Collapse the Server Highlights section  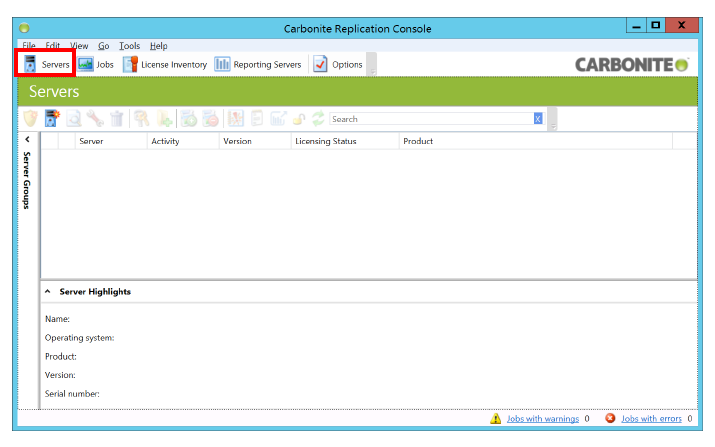(47, 291)
